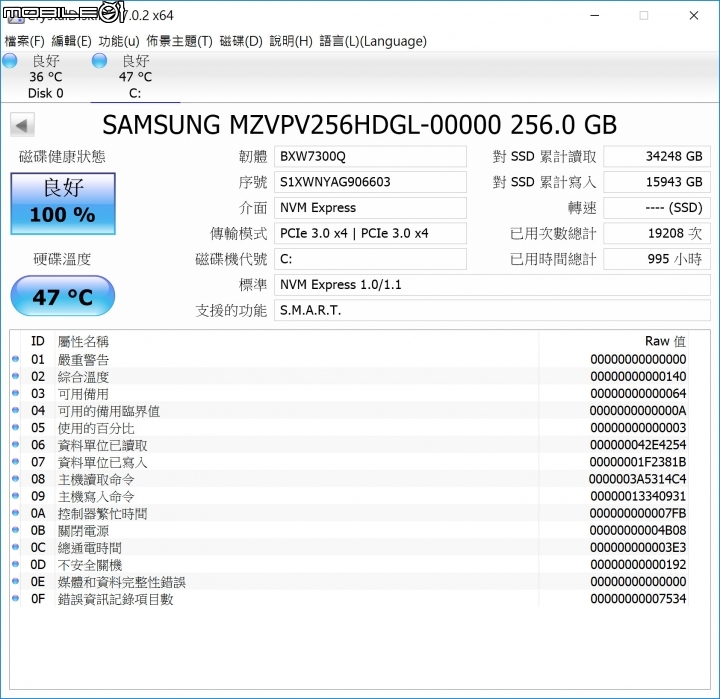The image size is (720, 699).
Task: Select the 錯誤資訊記錄項目數 attribute row
Action: click(349, 598)
